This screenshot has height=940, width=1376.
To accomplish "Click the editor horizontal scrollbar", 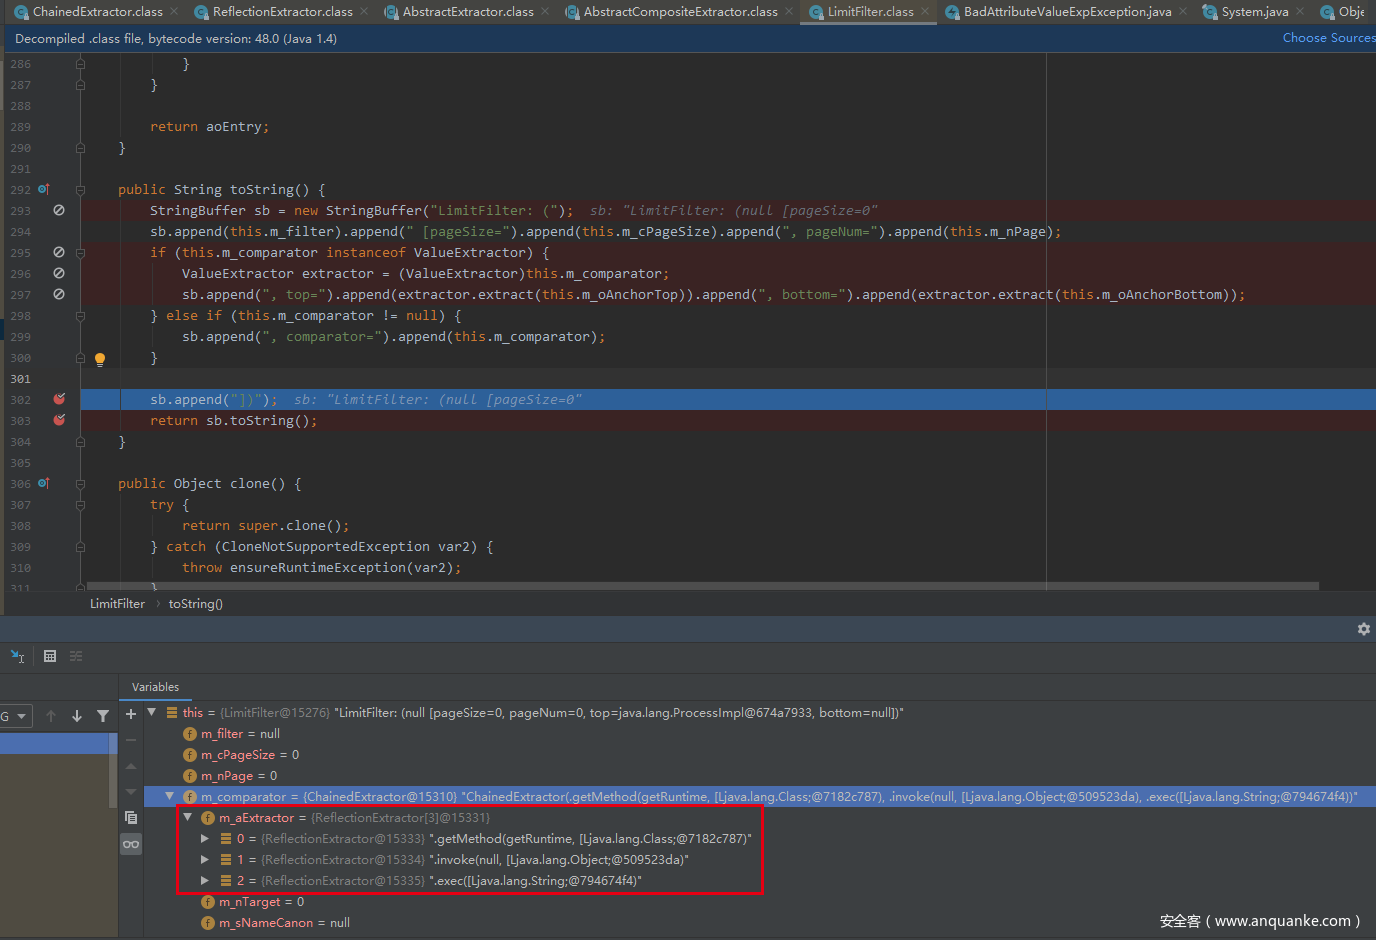I will coord(700,586).
